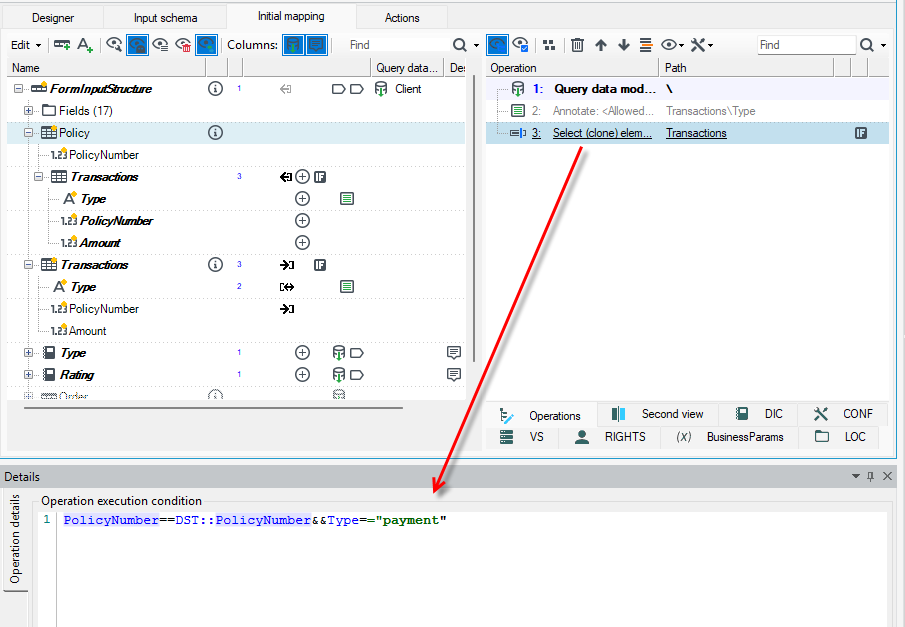Pin the Details panel
The image size is (905, 627).
pos(870,476)
